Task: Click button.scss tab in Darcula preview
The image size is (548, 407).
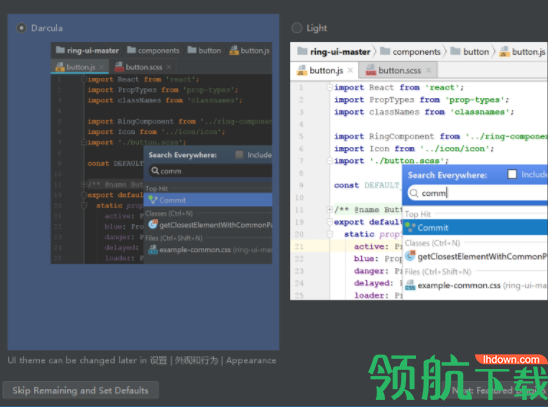Action: tap(144, 67)
